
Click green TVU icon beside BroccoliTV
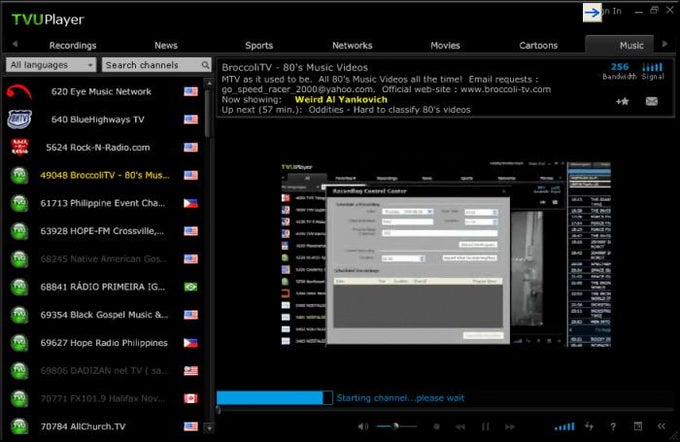tap(19, 175)
